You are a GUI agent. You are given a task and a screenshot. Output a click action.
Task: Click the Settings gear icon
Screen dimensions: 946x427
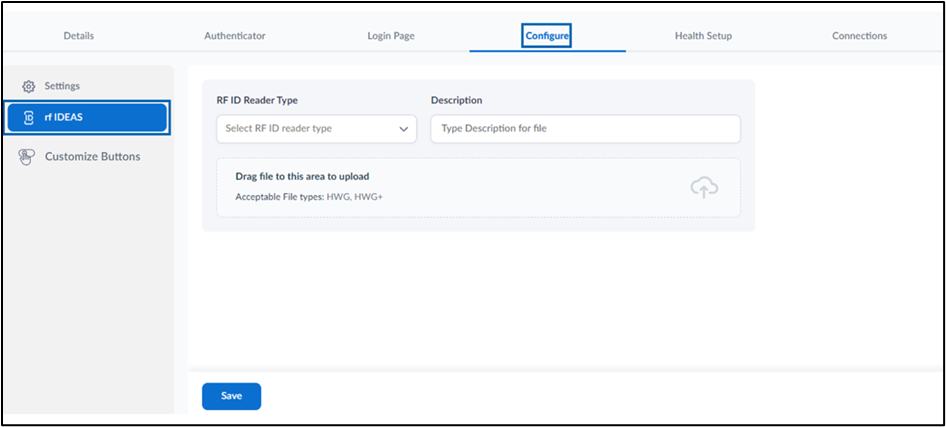[28, 86]
